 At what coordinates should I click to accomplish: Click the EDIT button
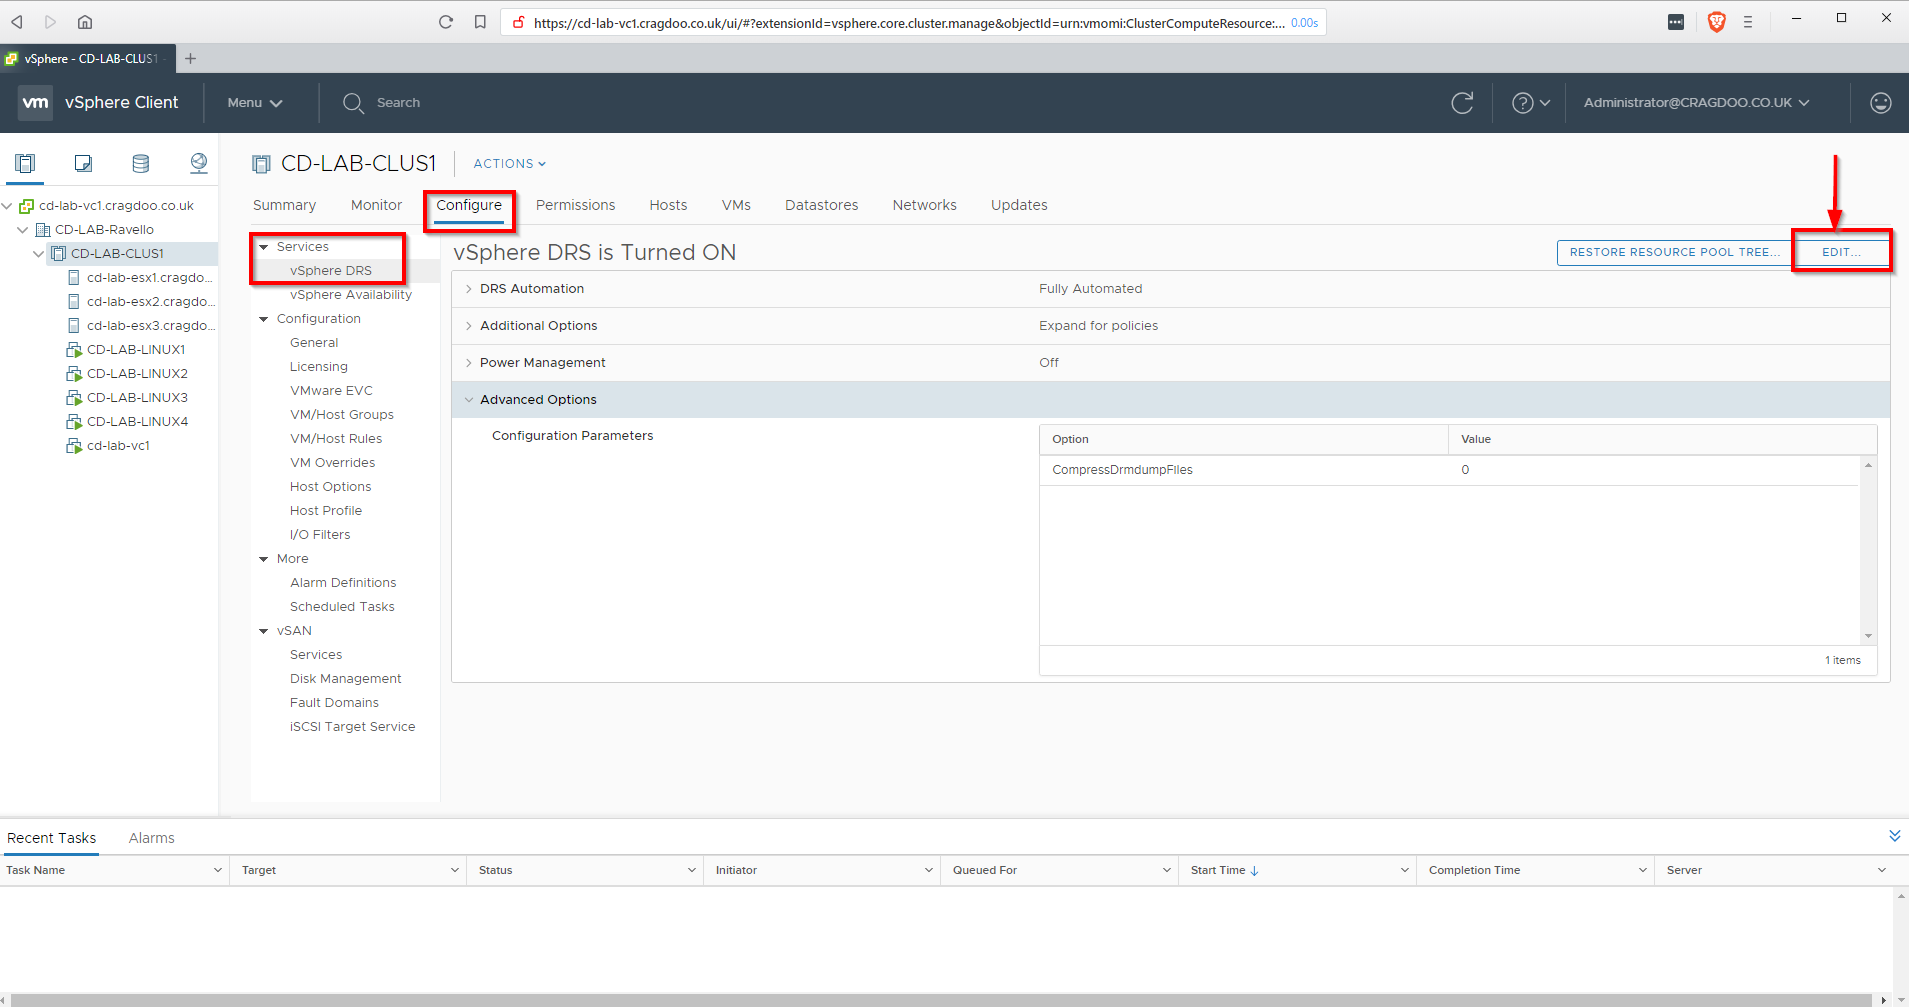(x=1841, y=252)
